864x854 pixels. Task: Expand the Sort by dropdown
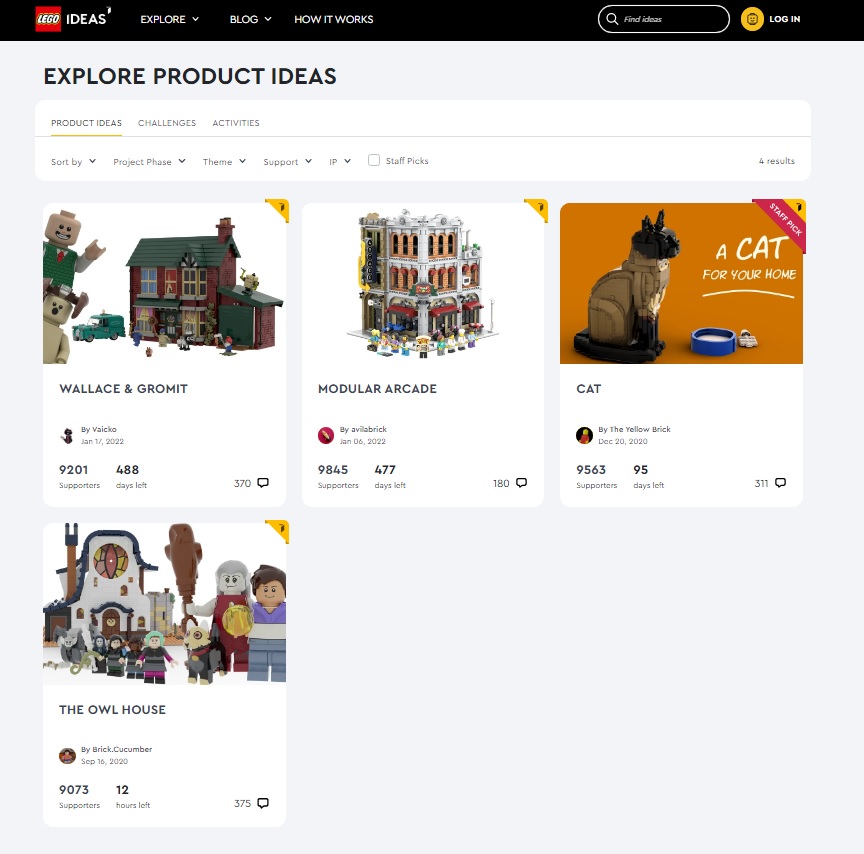coord(73,161)
